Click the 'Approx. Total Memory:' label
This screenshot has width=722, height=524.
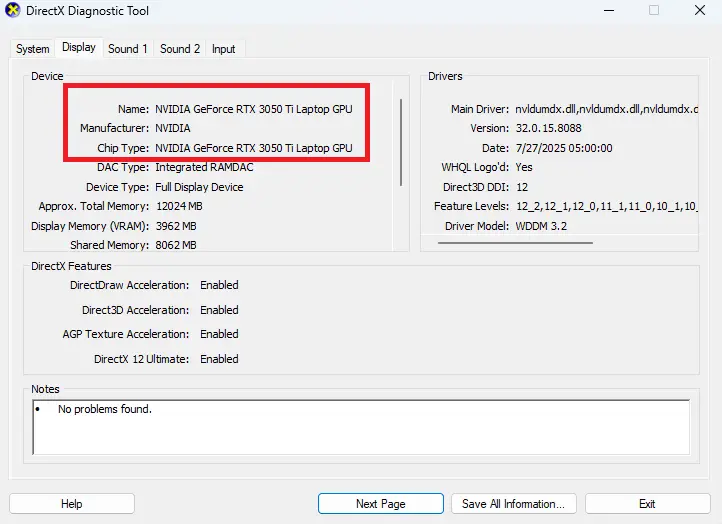(x=94, y=206)
